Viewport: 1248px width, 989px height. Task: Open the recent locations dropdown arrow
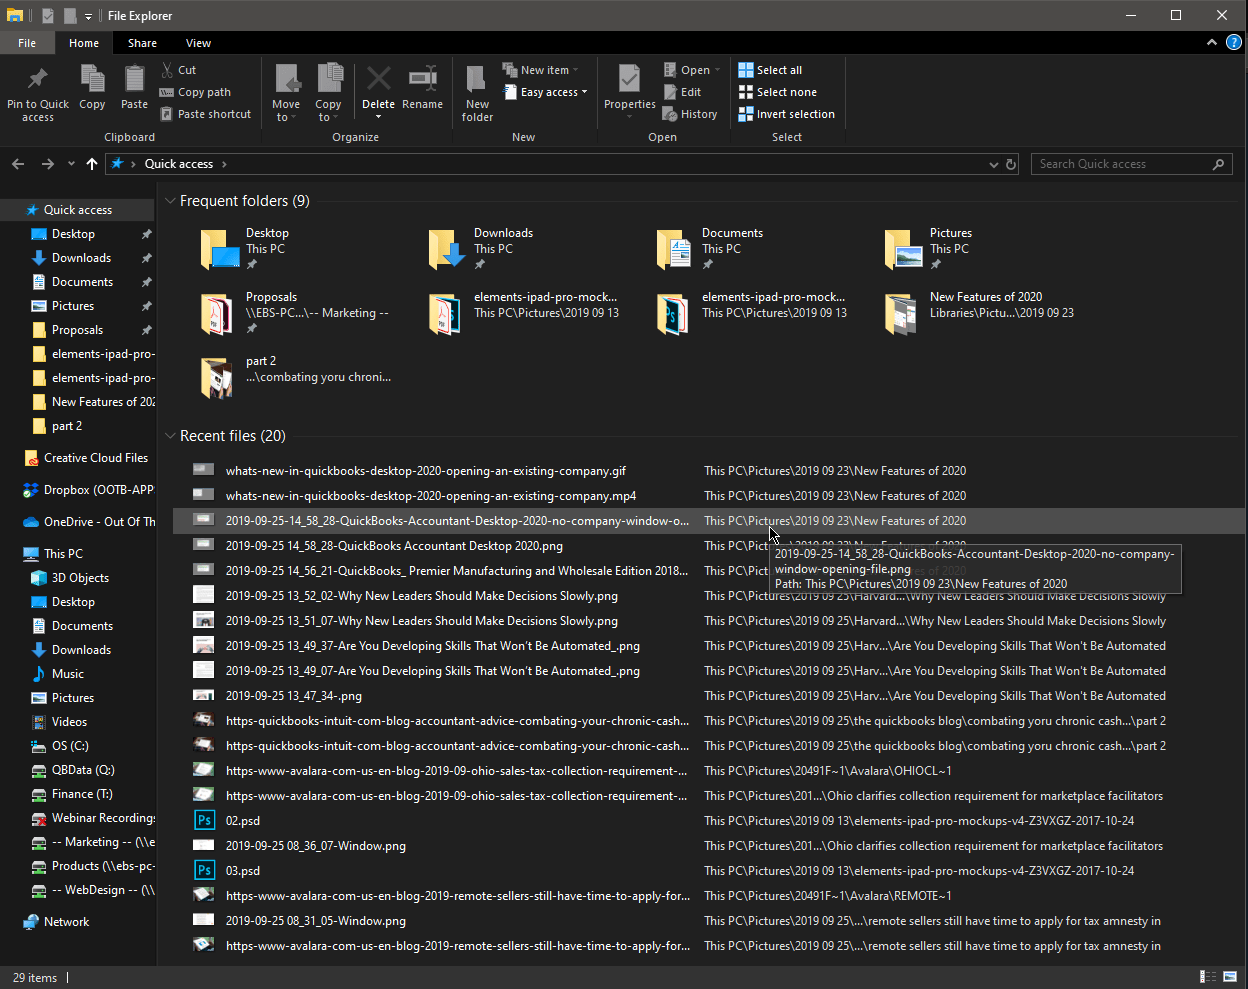point(71,164)
